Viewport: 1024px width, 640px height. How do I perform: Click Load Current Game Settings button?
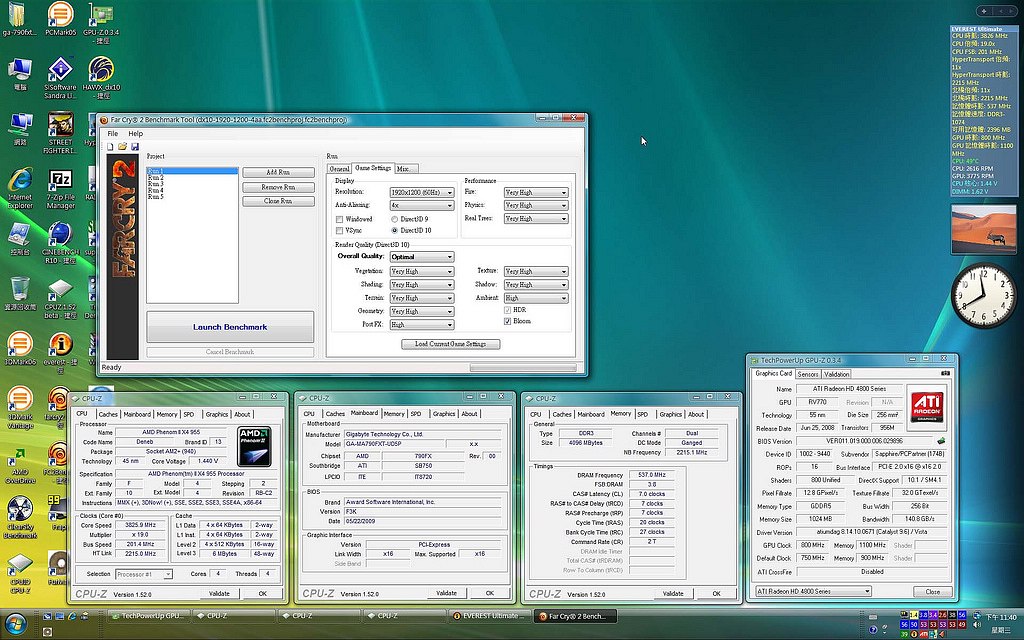(x=451, y=344)
